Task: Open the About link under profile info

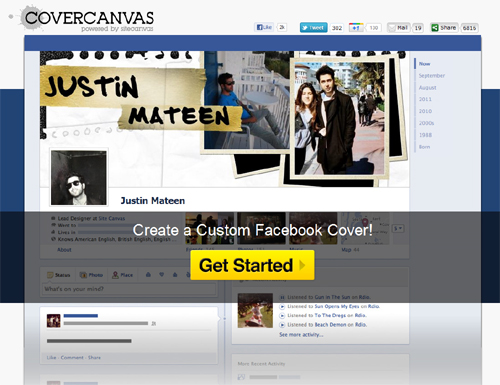Action: (64, 250)
